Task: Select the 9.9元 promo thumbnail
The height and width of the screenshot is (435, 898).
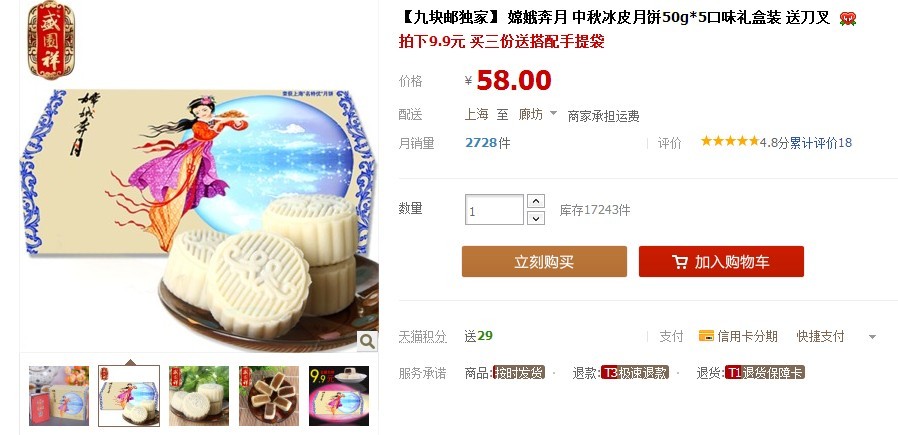Action: coord(338,396)
